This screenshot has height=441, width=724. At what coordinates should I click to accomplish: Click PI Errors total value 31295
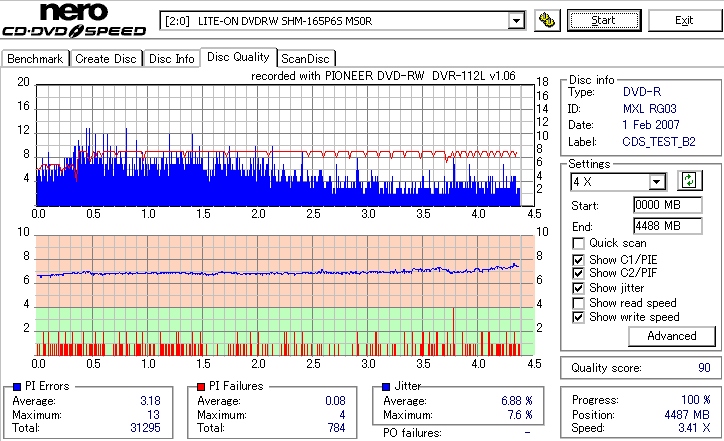145,428
